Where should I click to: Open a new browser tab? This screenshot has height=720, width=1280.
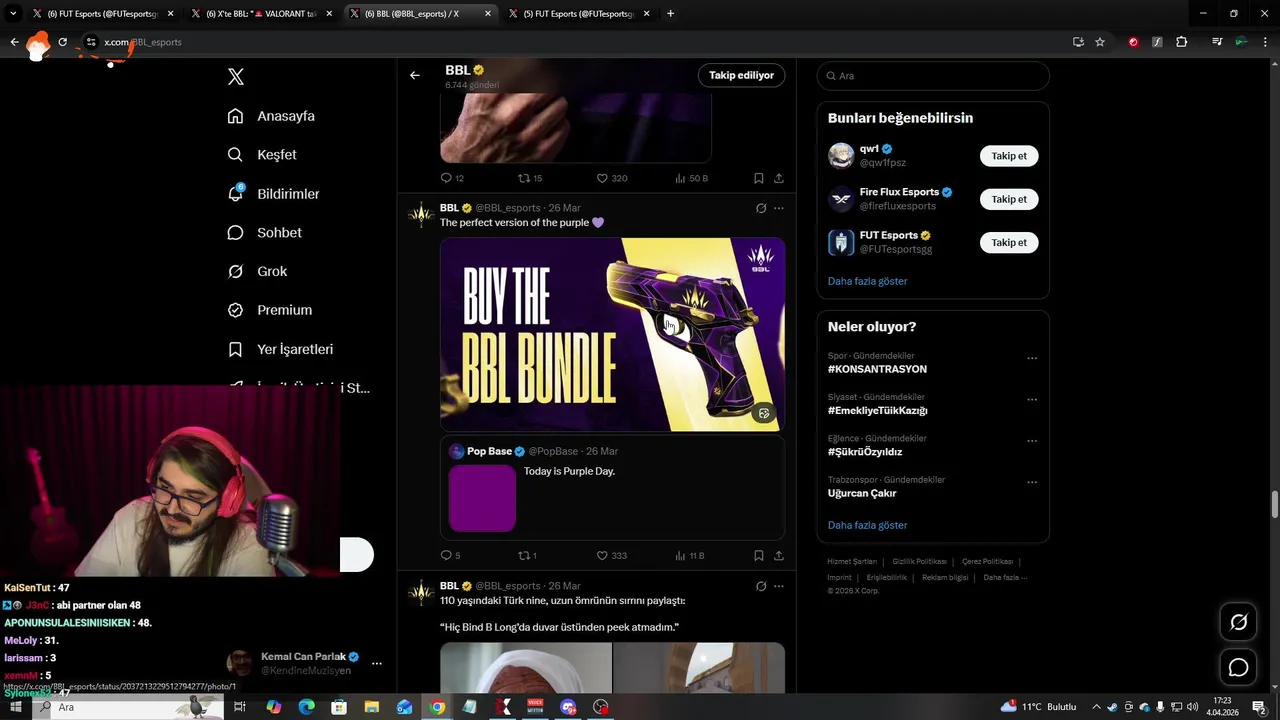pyautogui.click(x=670, y=14)
